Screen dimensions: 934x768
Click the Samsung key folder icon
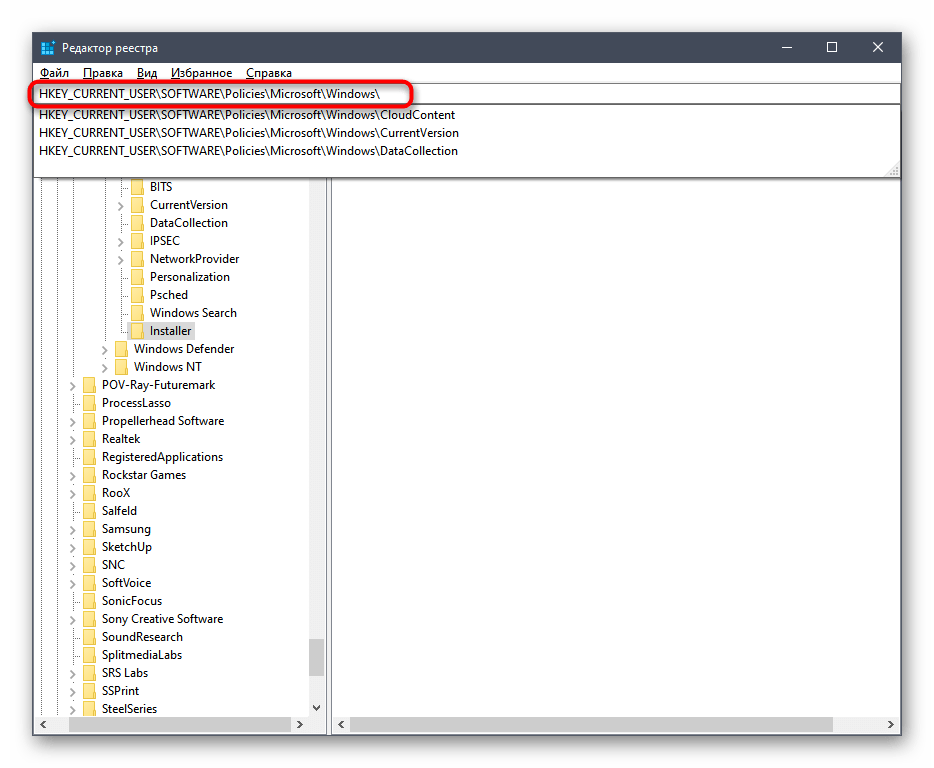pos(89,529)
